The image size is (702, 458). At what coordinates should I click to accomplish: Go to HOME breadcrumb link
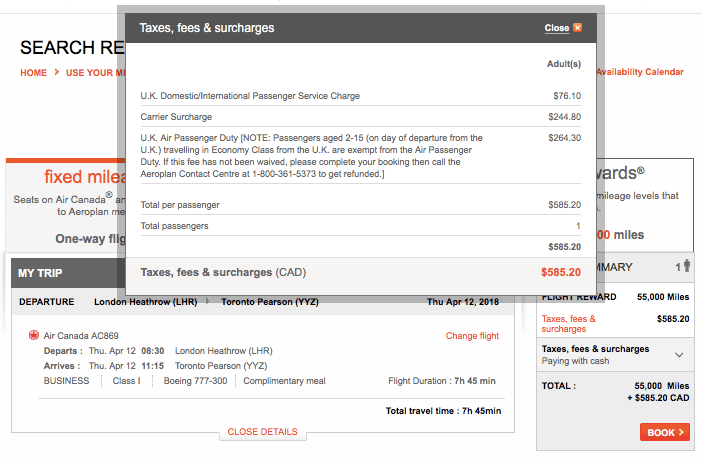coord(34,73)
